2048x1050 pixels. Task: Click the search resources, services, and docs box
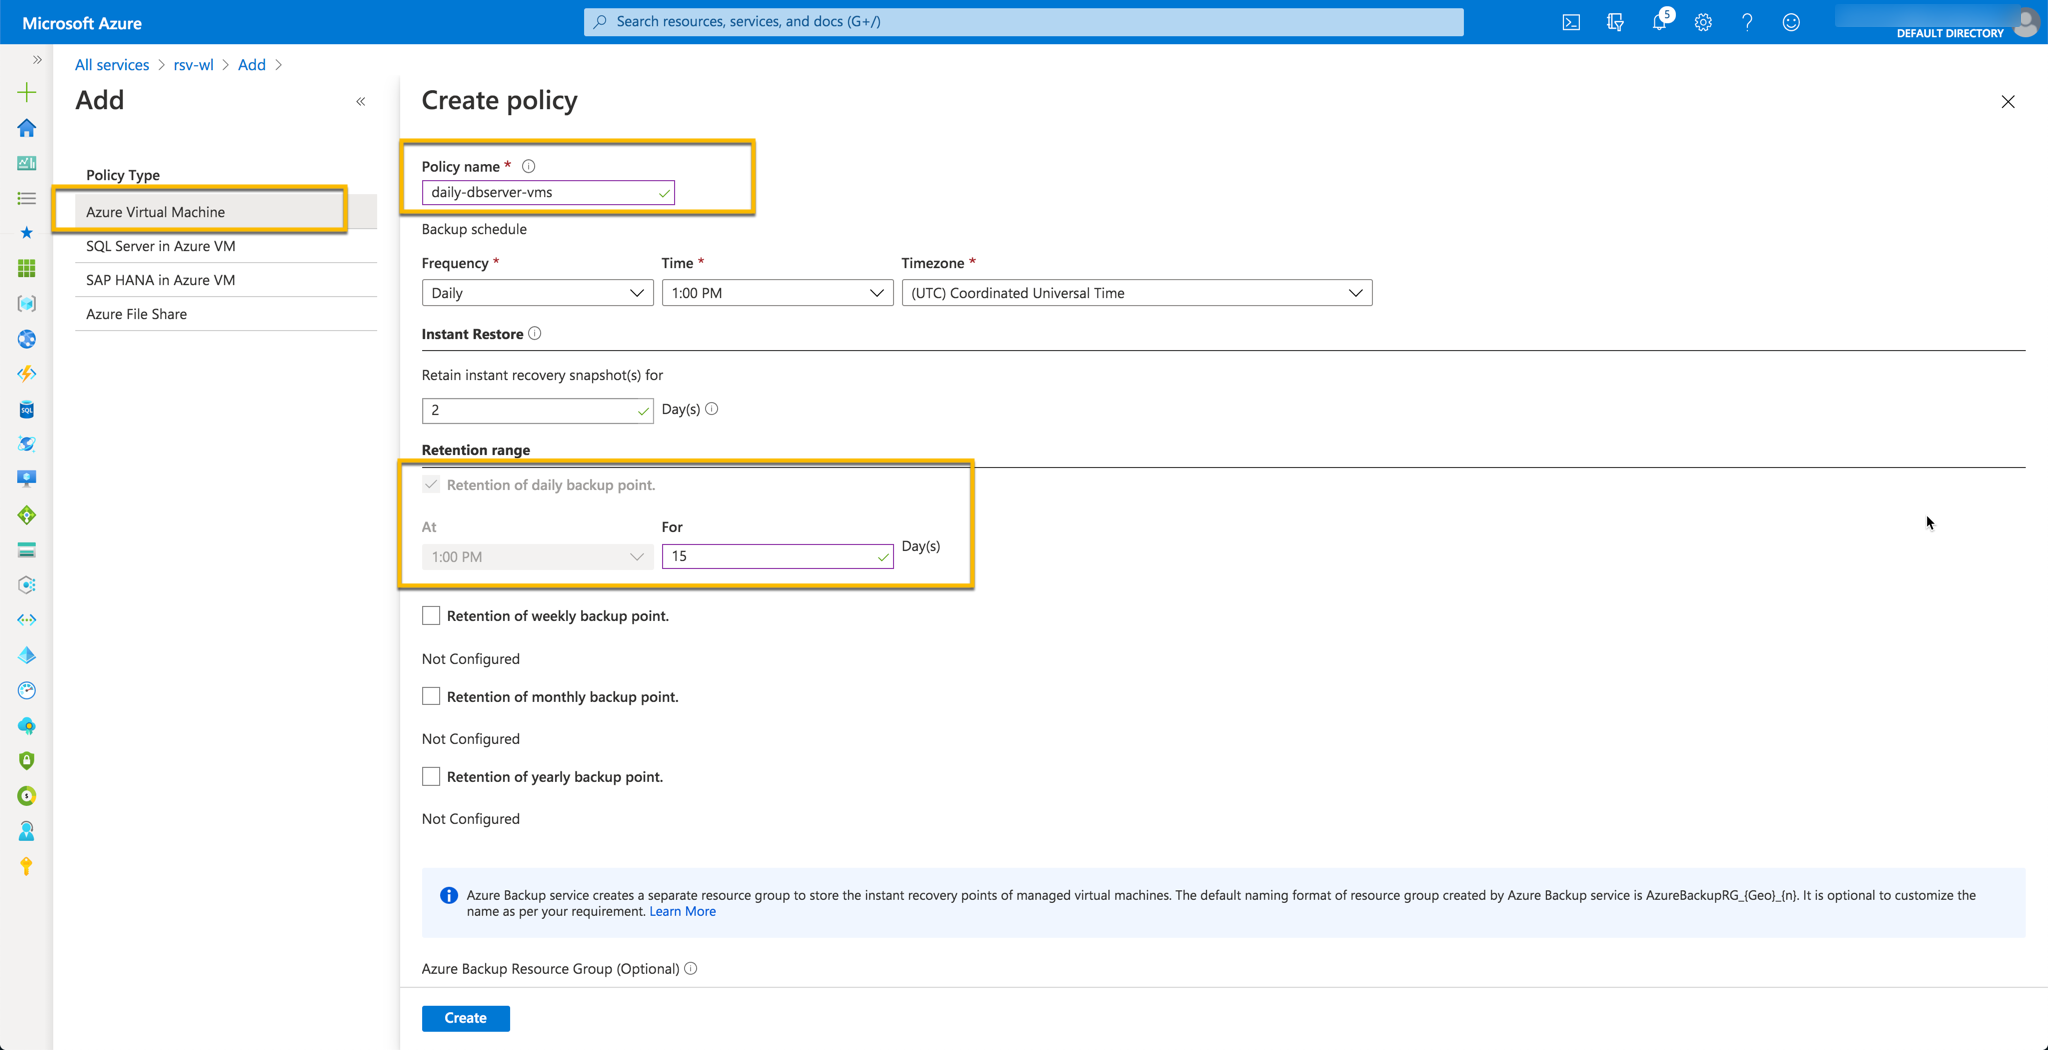(1023, 21)
